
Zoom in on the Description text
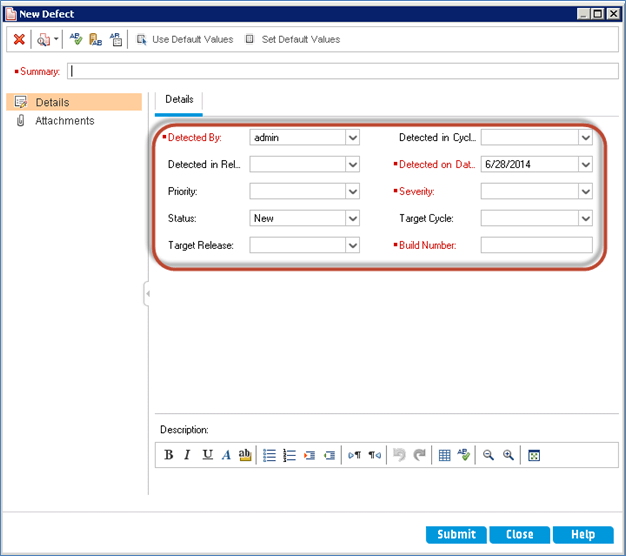(x=508, y=455)
